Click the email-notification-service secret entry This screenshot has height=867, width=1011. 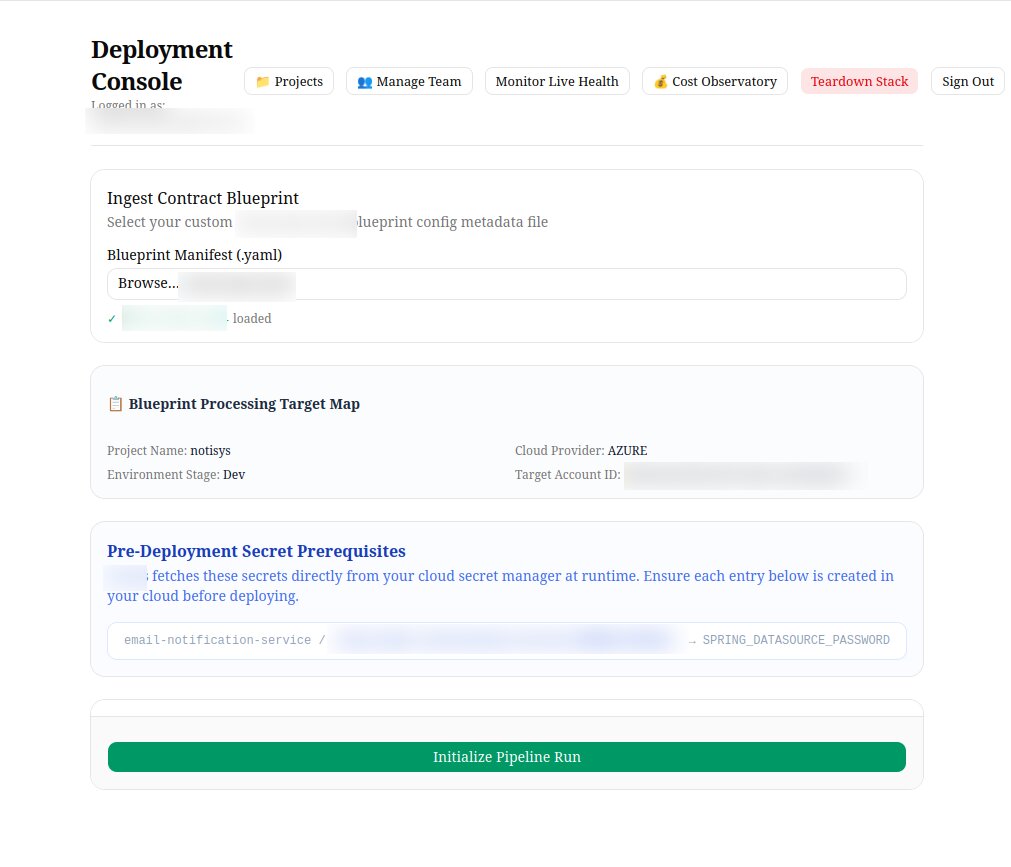pyautogui.click(x=507, y=641)
